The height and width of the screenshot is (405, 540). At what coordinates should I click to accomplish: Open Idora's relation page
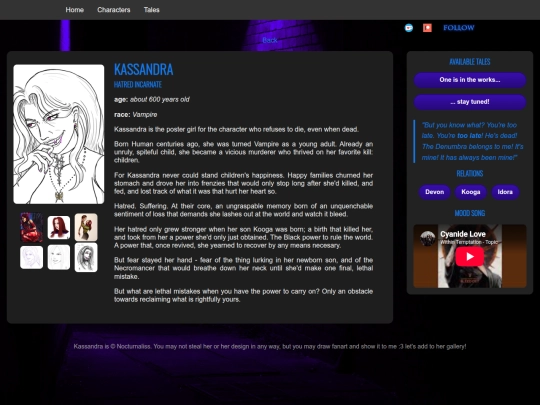505,192
